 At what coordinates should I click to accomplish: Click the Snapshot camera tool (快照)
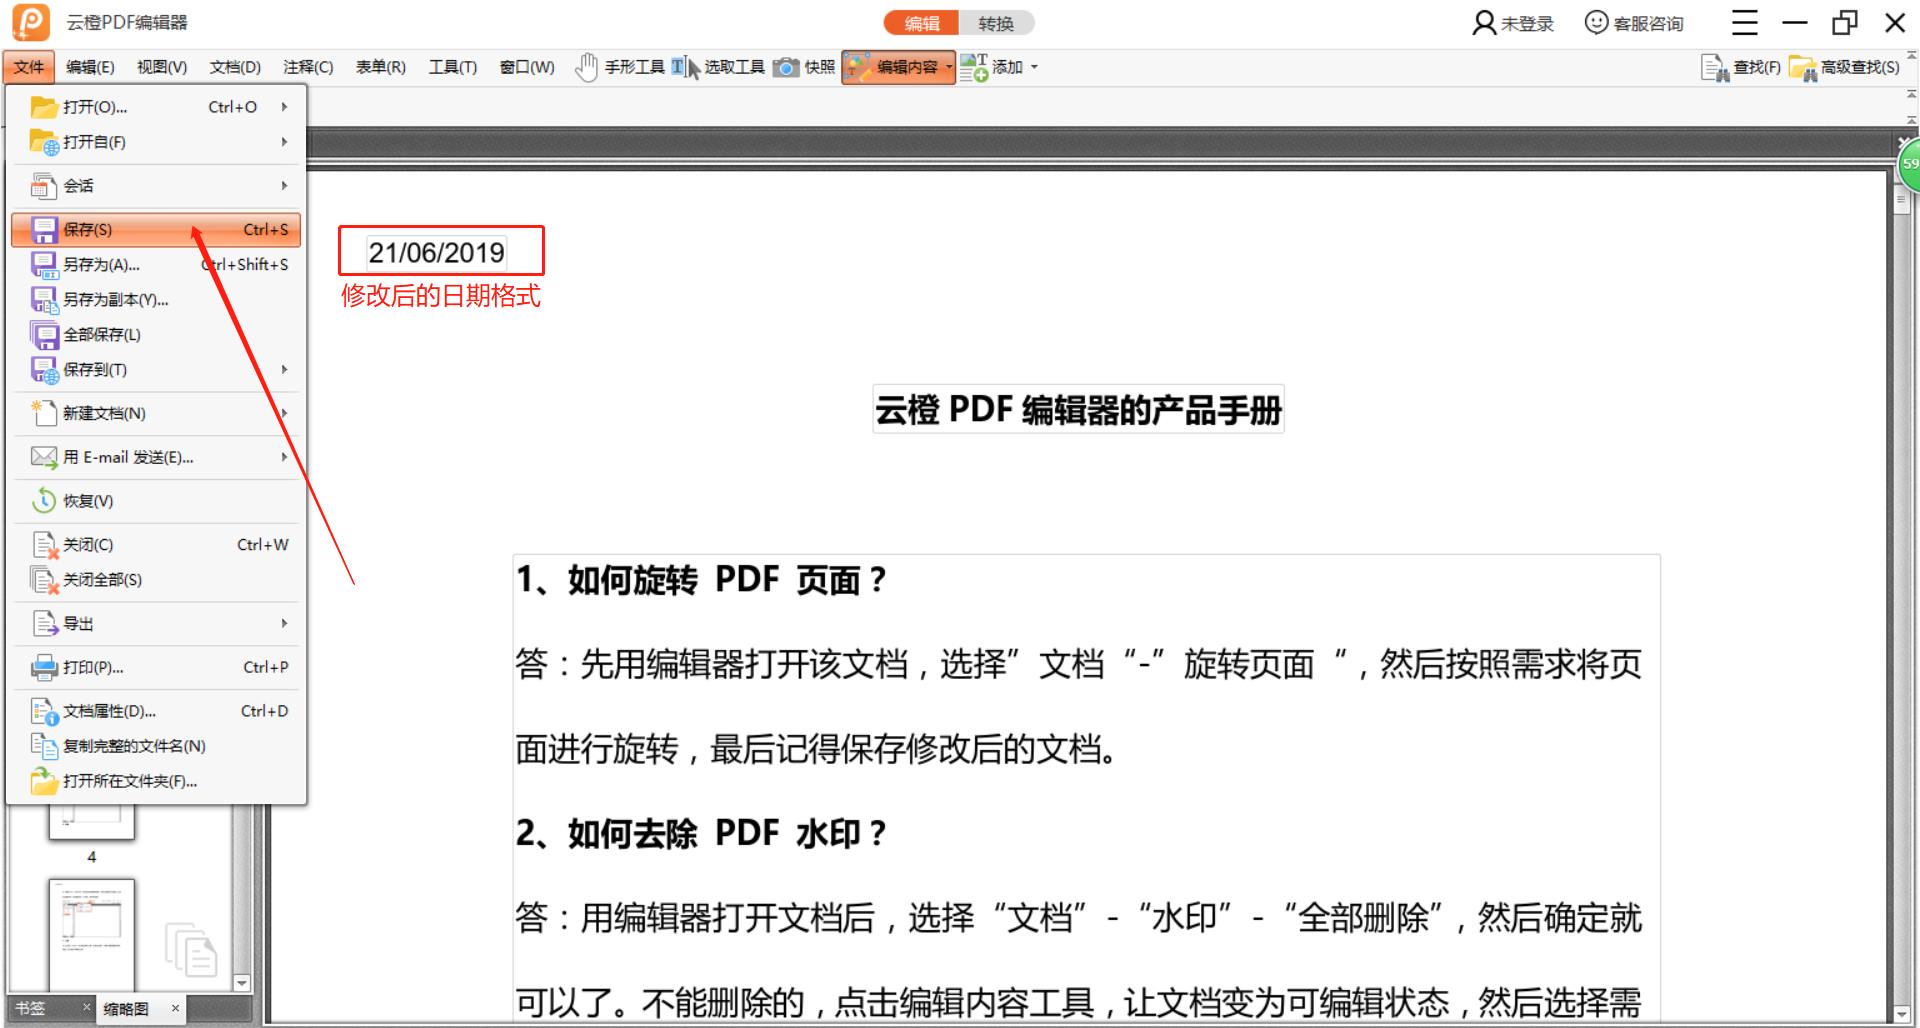pyautogui.click(x=804, y=67)
